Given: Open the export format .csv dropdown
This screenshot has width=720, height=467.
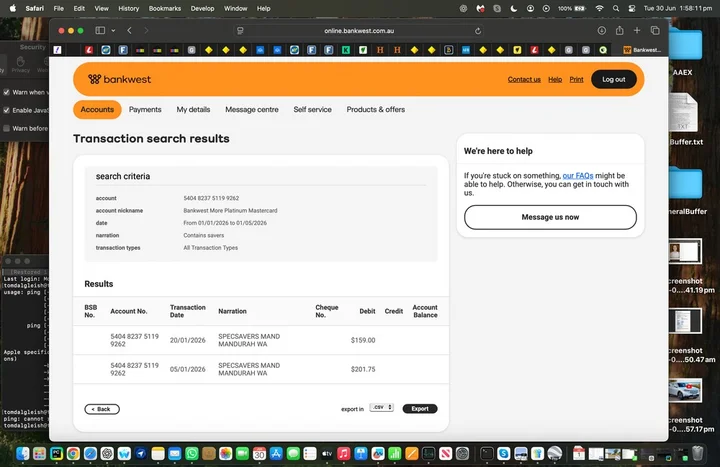Looking at the screenshot, I should click(x=382, y=407).
